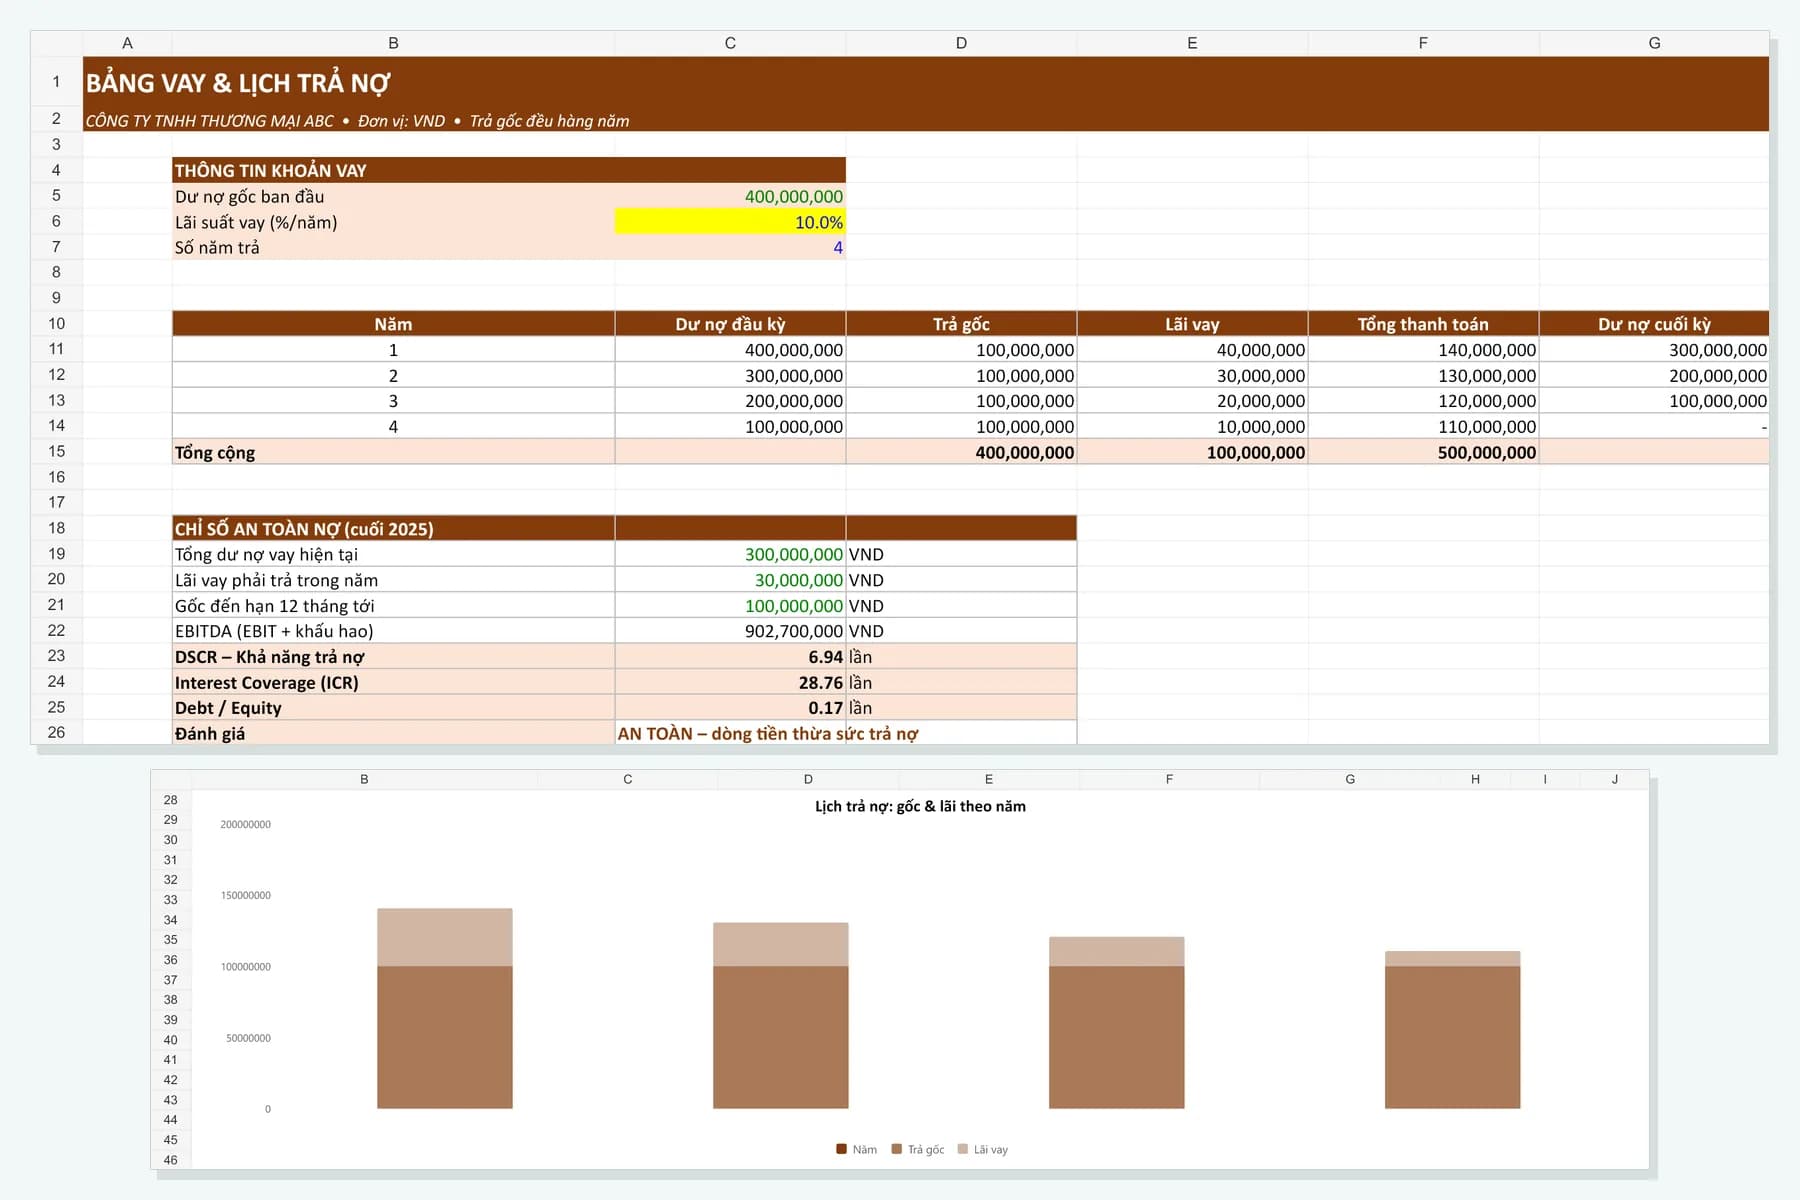
Task: Click the DSCR value 6.94
Action: [x=730, y=656]
